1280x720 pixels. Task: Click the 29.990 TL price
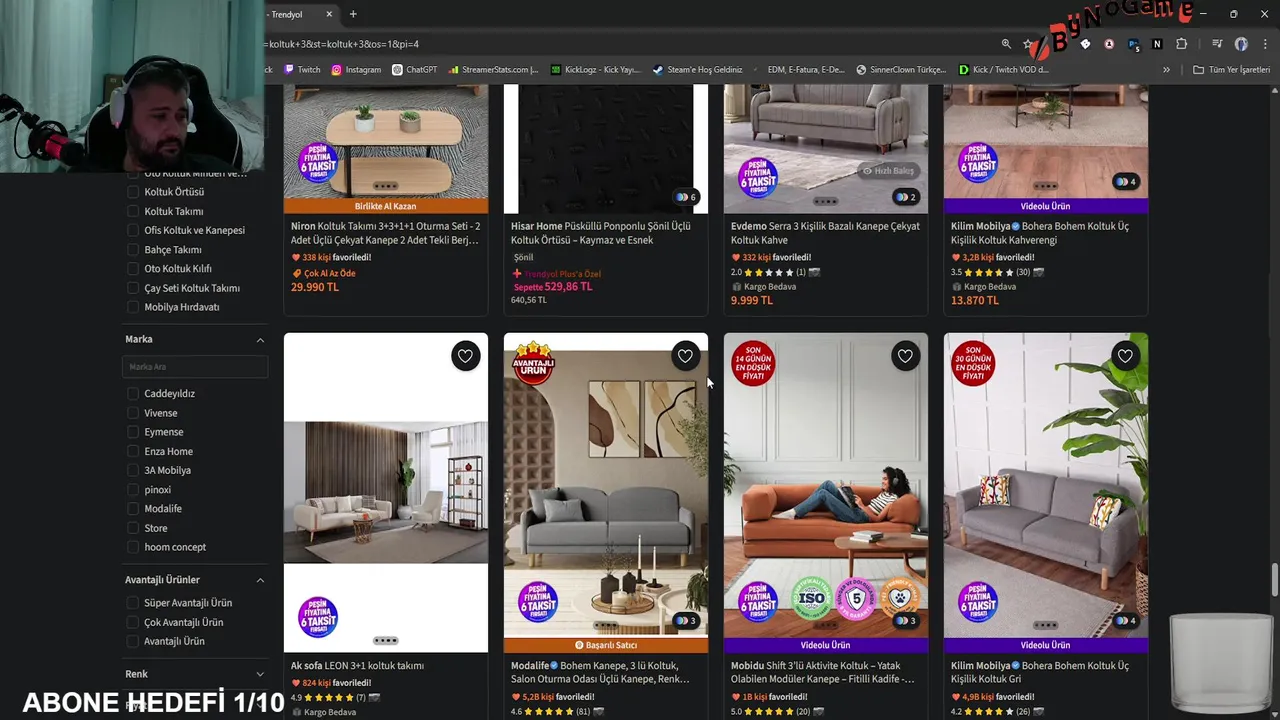[315, 287]
